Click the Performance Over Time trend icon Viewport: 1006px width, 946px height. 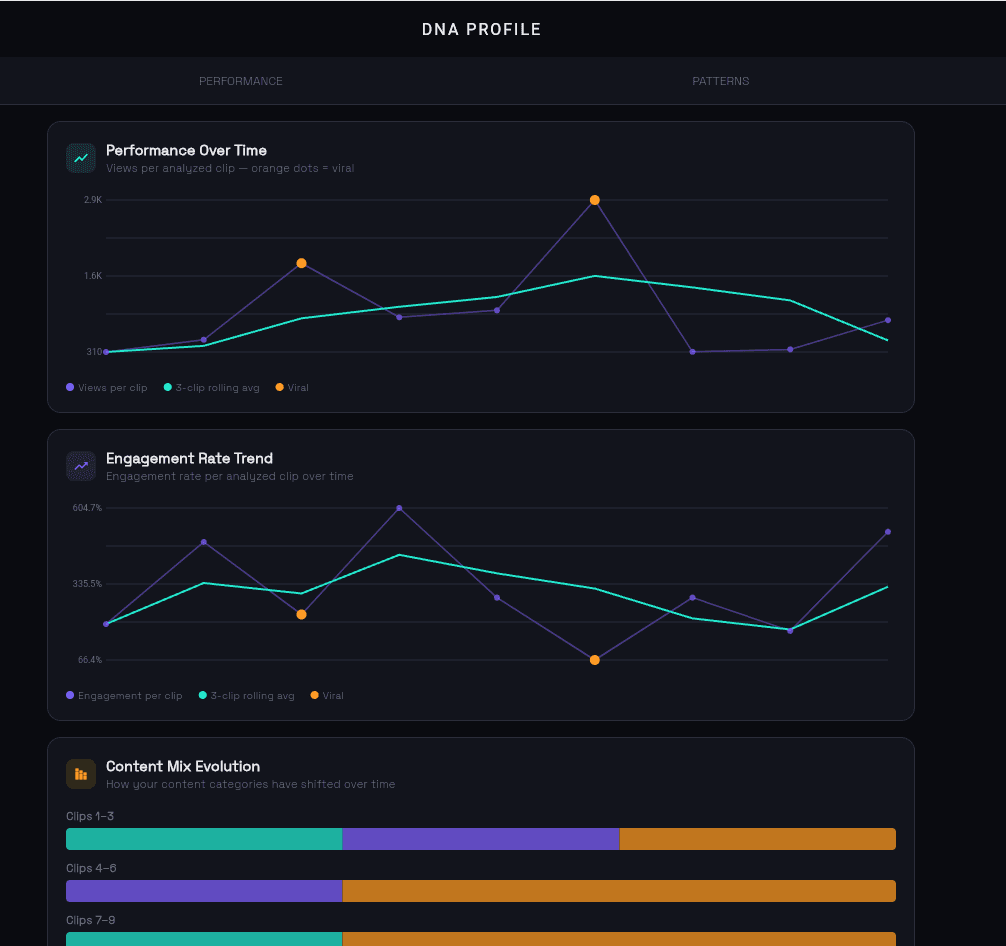[x=81, y=158]
